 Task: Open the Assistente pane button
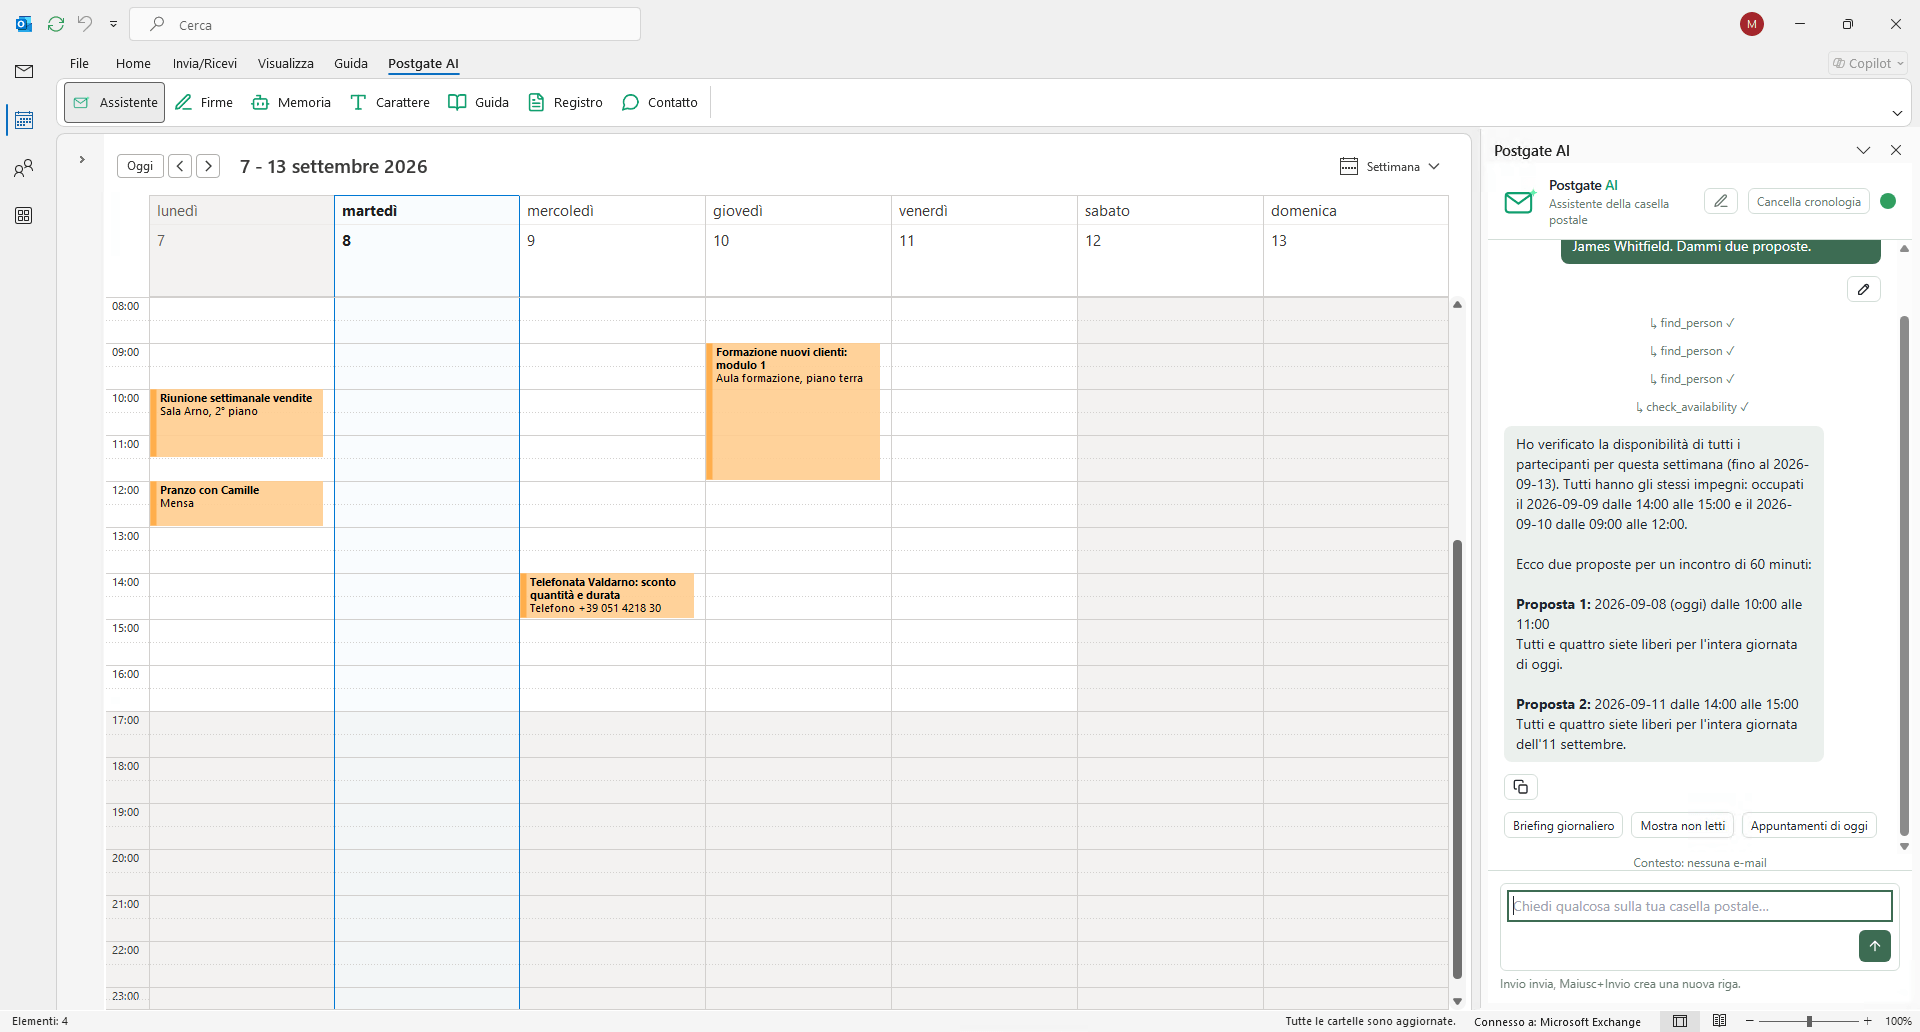(115, 102)
